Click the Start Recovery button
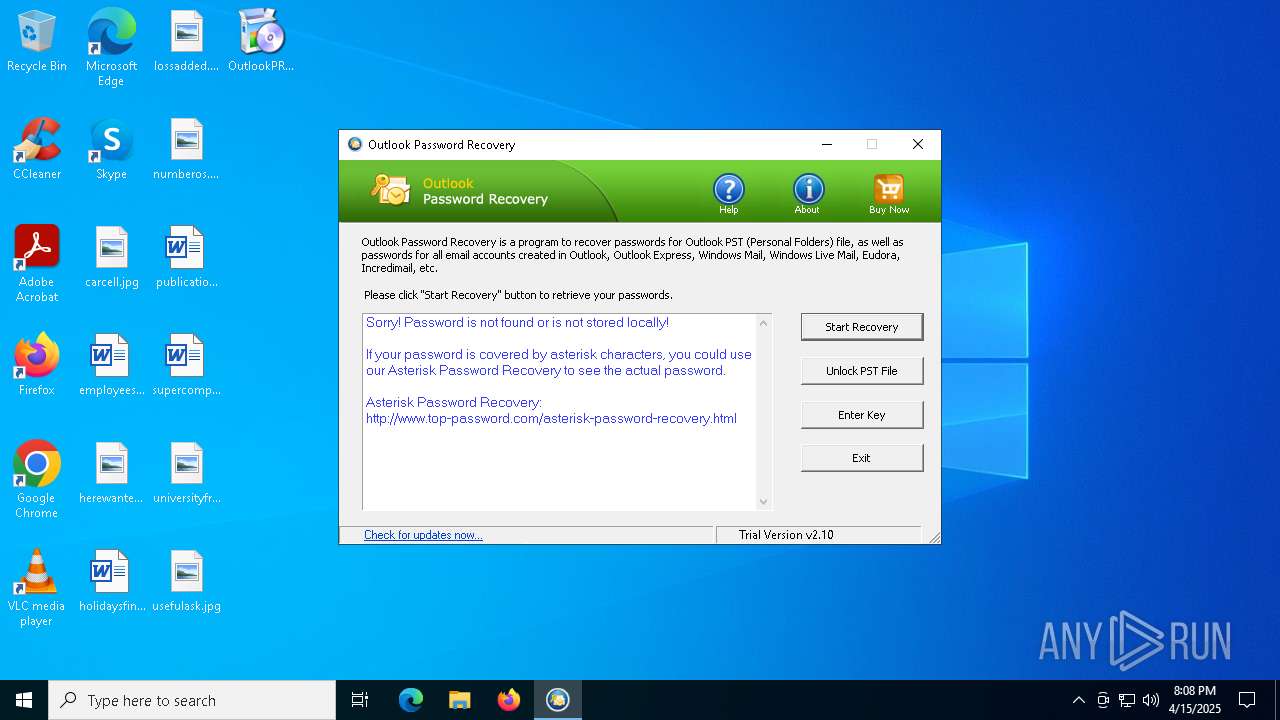This screenshot has width=1280, height=720. click(x=862, y=327)
